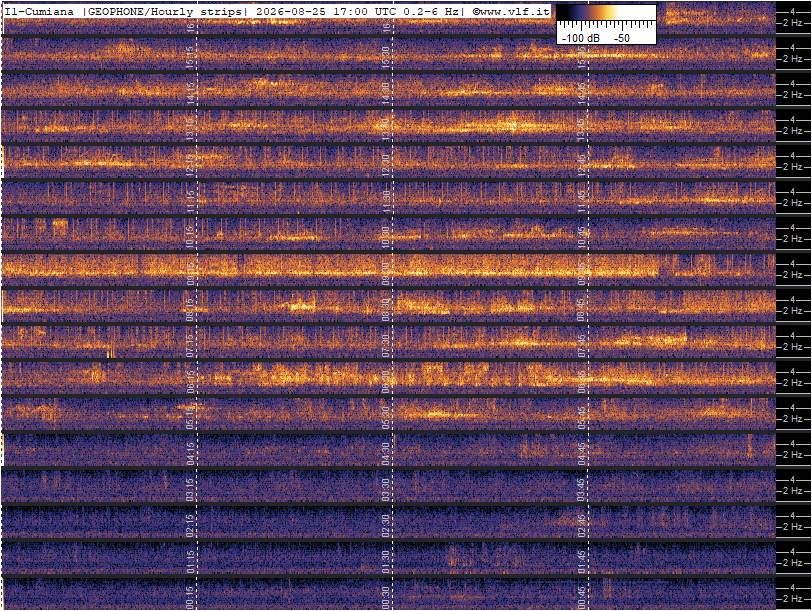812x611 pixels.
Task: Click the 02:45 time marker
Action: click(x=582, y=526)
